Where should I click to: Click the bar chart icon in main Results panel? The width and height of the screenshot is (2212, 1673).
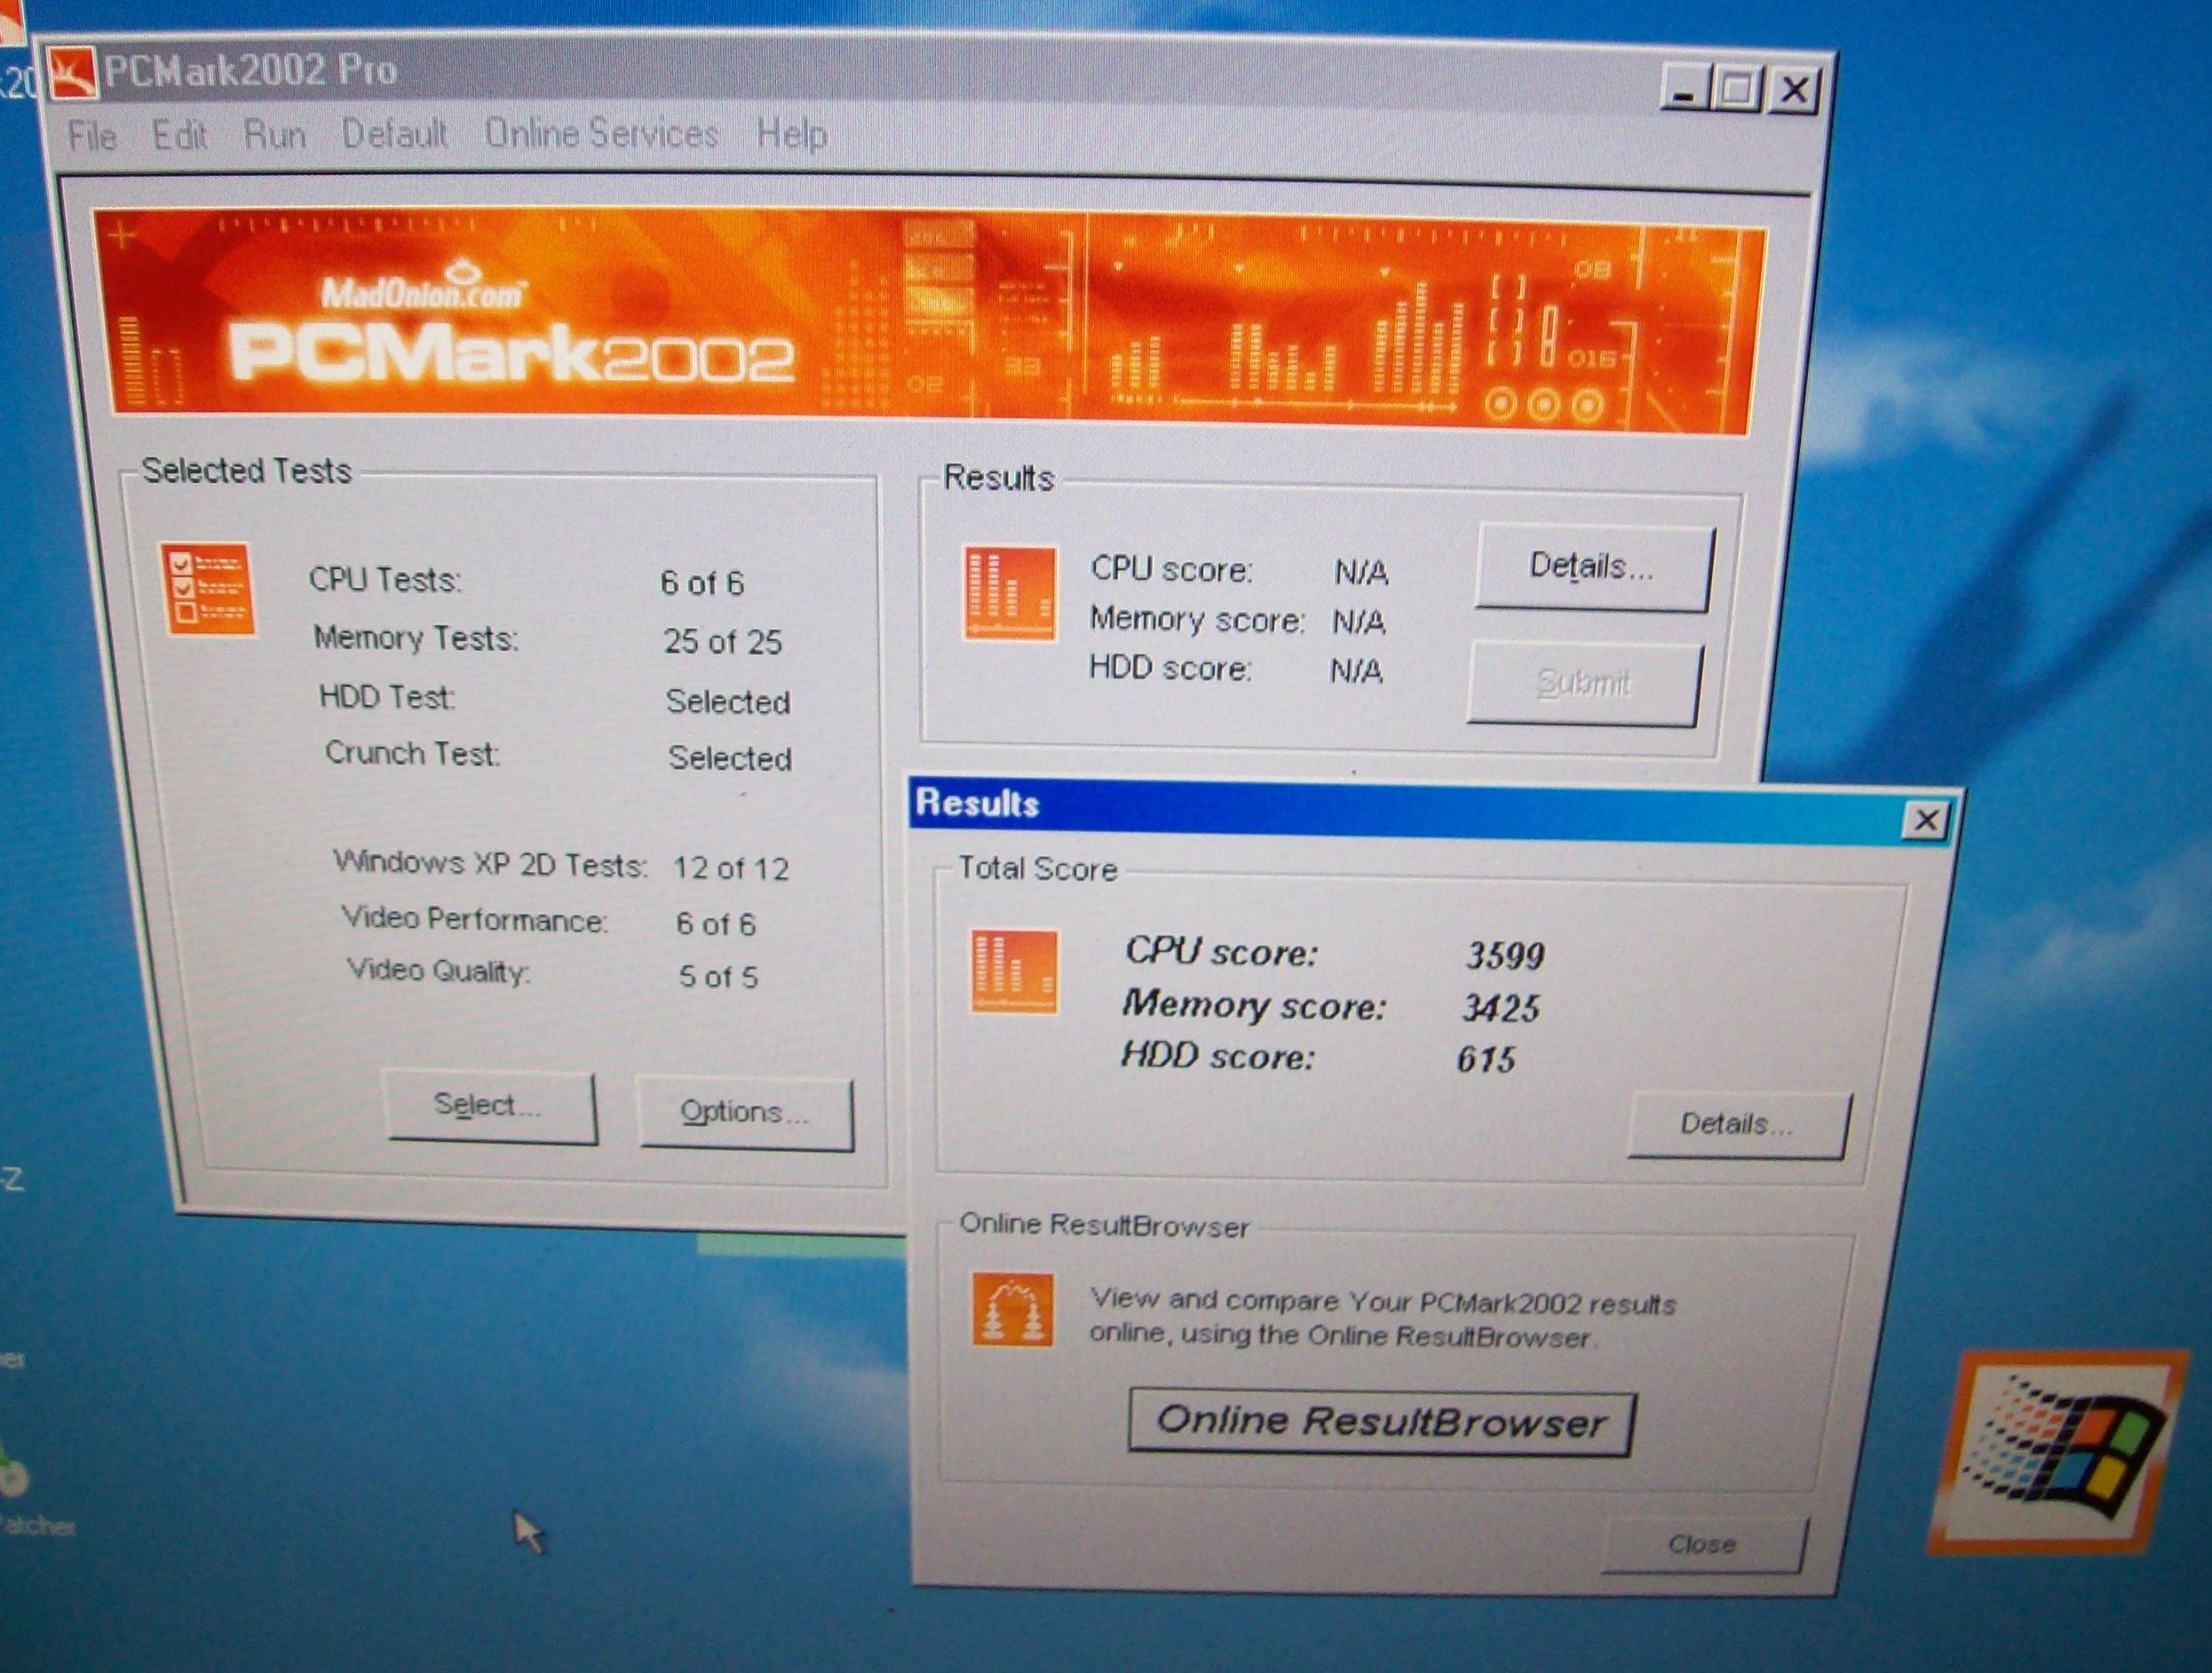pos(1008,593)
